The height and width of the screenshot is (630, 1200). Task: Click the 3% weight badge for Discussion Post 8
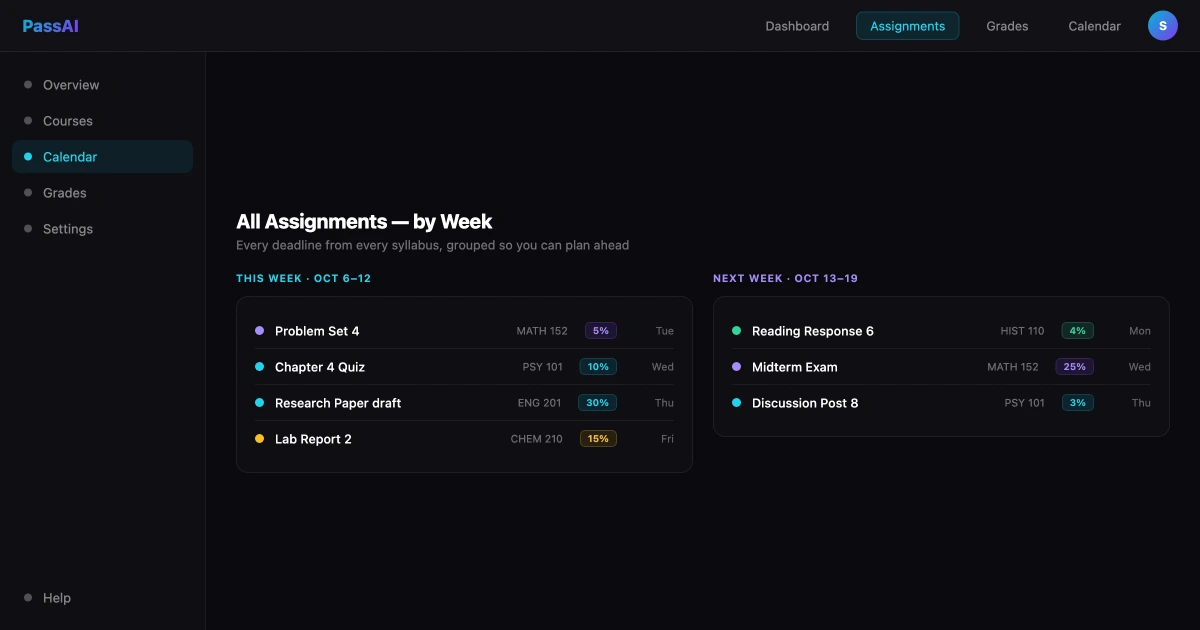point(1078,403)
